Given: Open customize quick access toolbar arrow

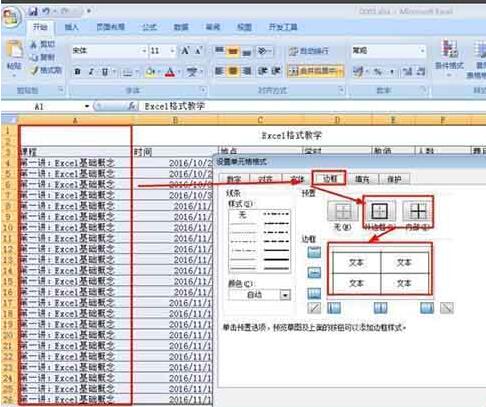Looking at the screenshot, I should 89,11.
